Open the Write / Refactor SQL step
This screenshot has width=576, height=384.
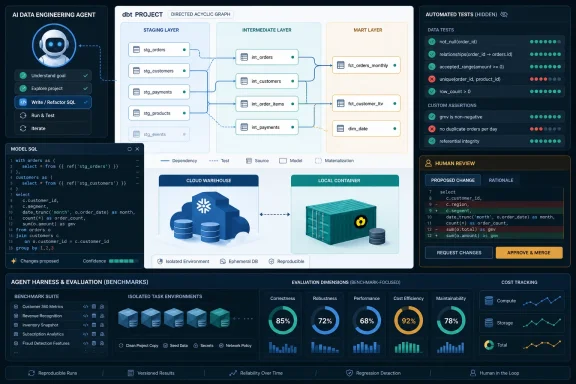pos(53,102)
